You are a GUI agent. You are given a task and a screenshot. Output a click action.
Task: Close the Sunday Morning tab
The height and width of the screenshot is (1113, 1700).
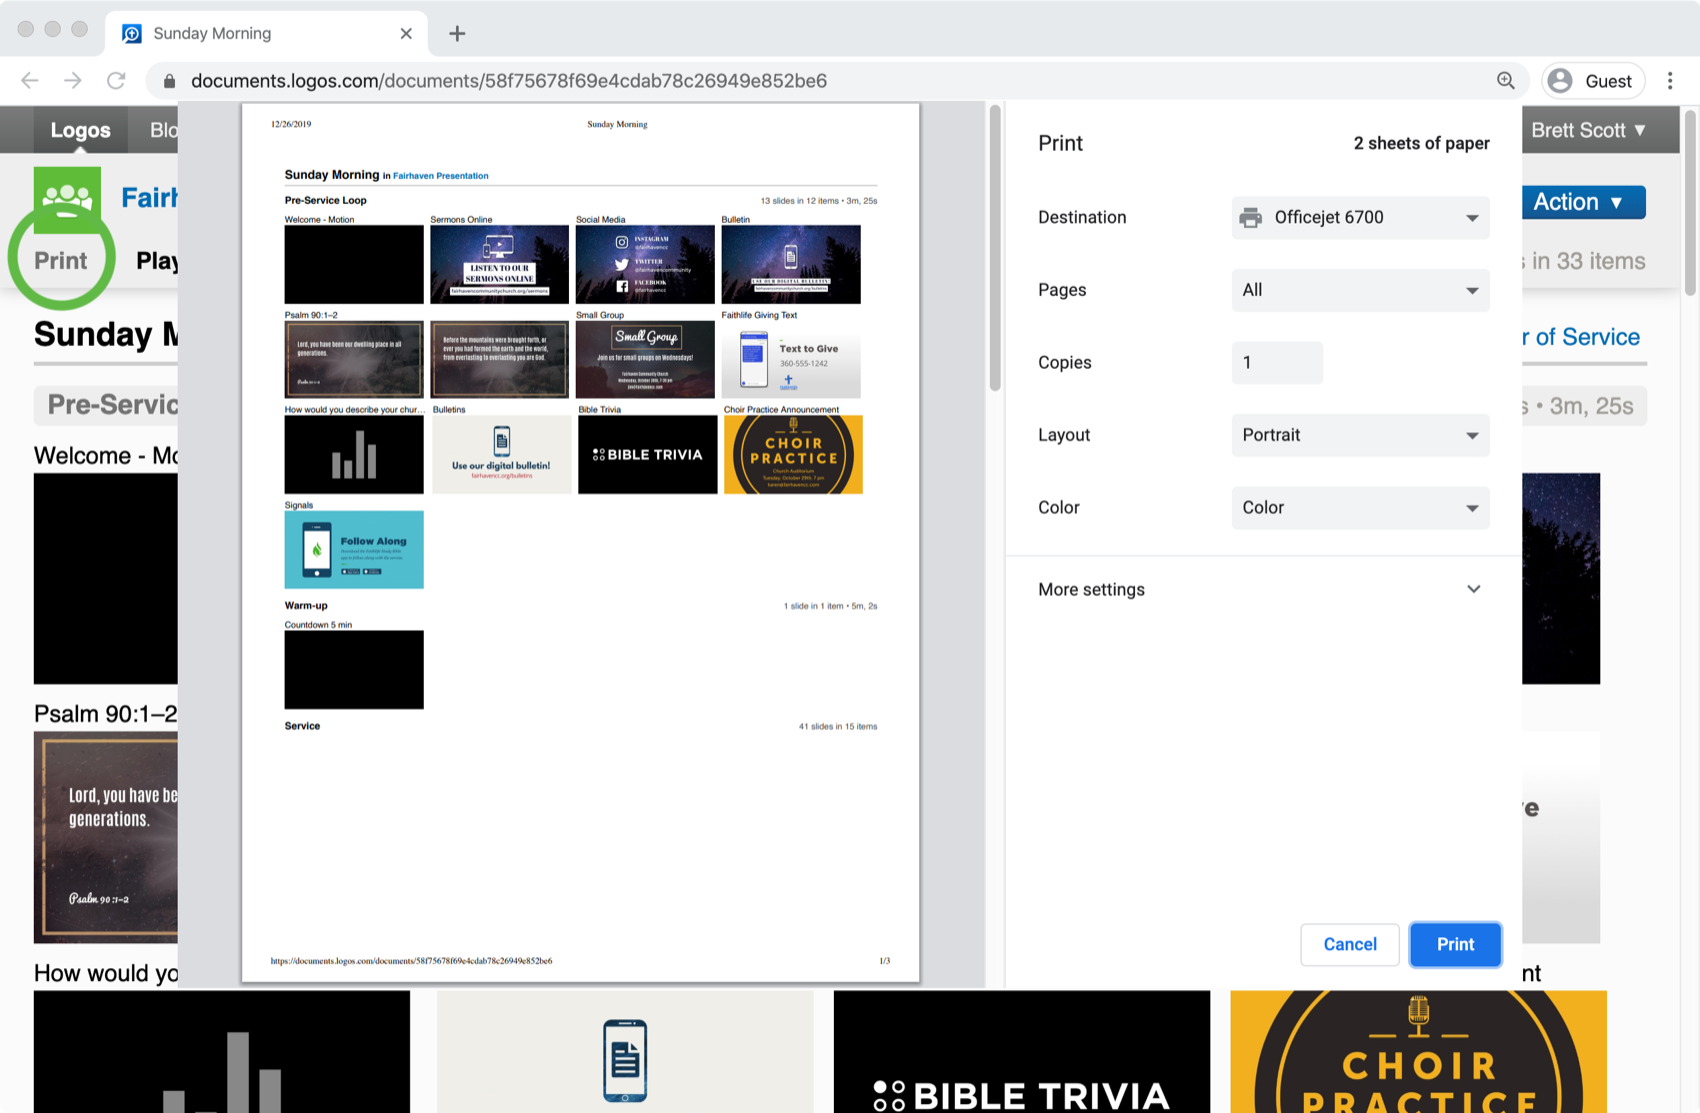[x=406, y=33]
